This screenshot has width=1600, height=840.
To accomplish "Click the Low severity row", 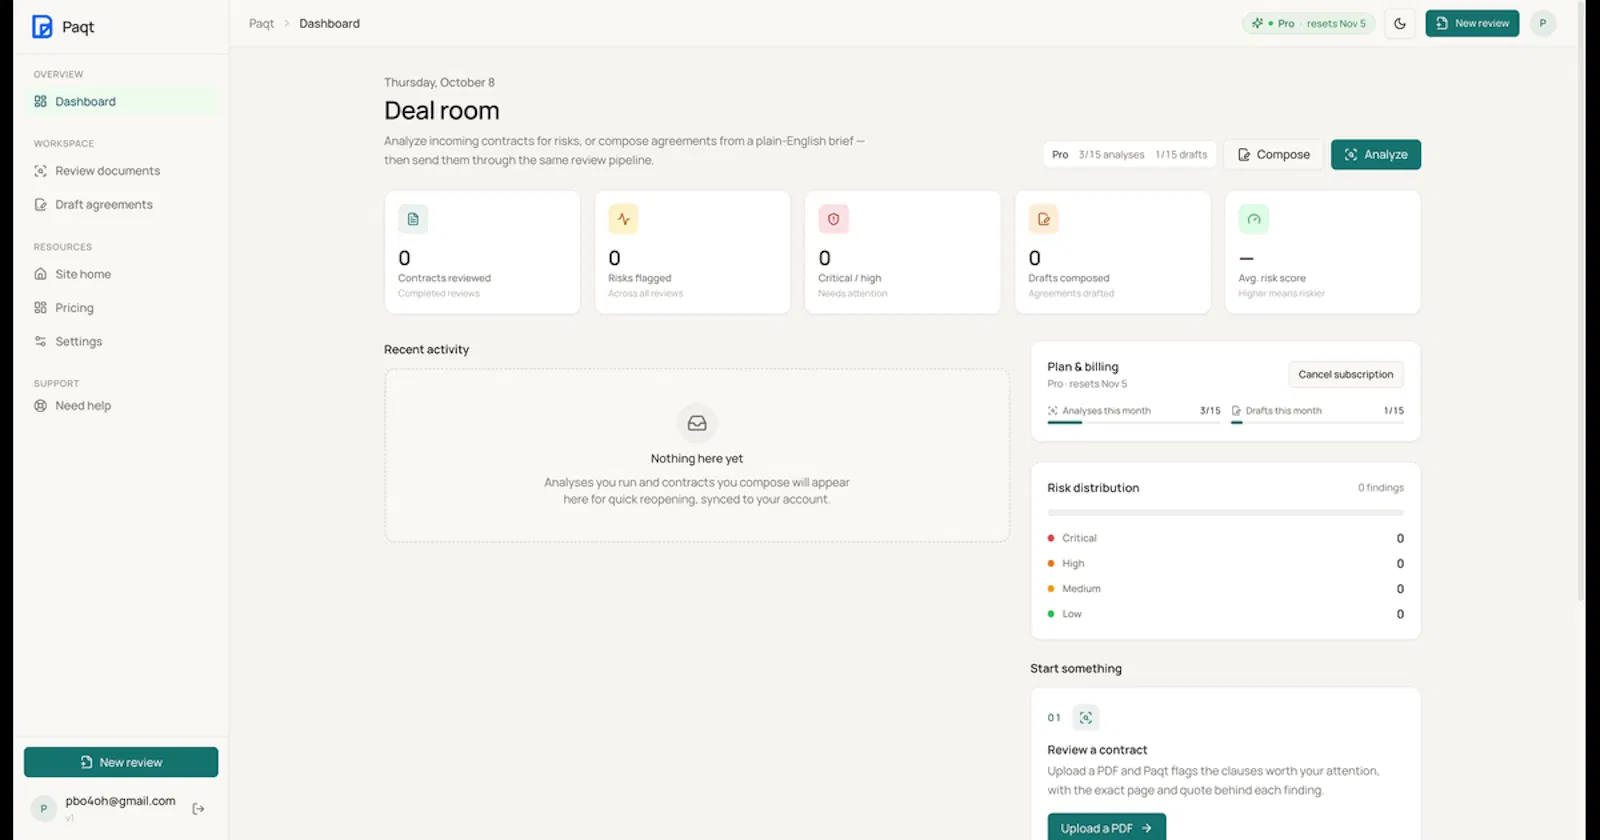I will point(1225,614).
